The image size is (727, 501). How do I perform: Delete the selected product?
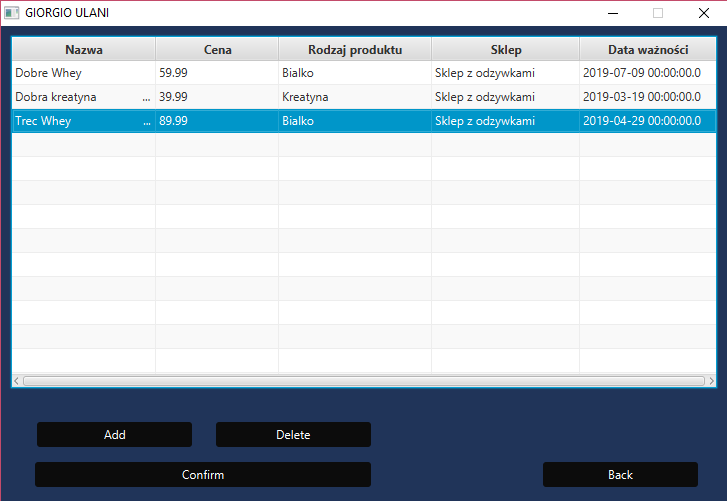click(x=293, y=434)
